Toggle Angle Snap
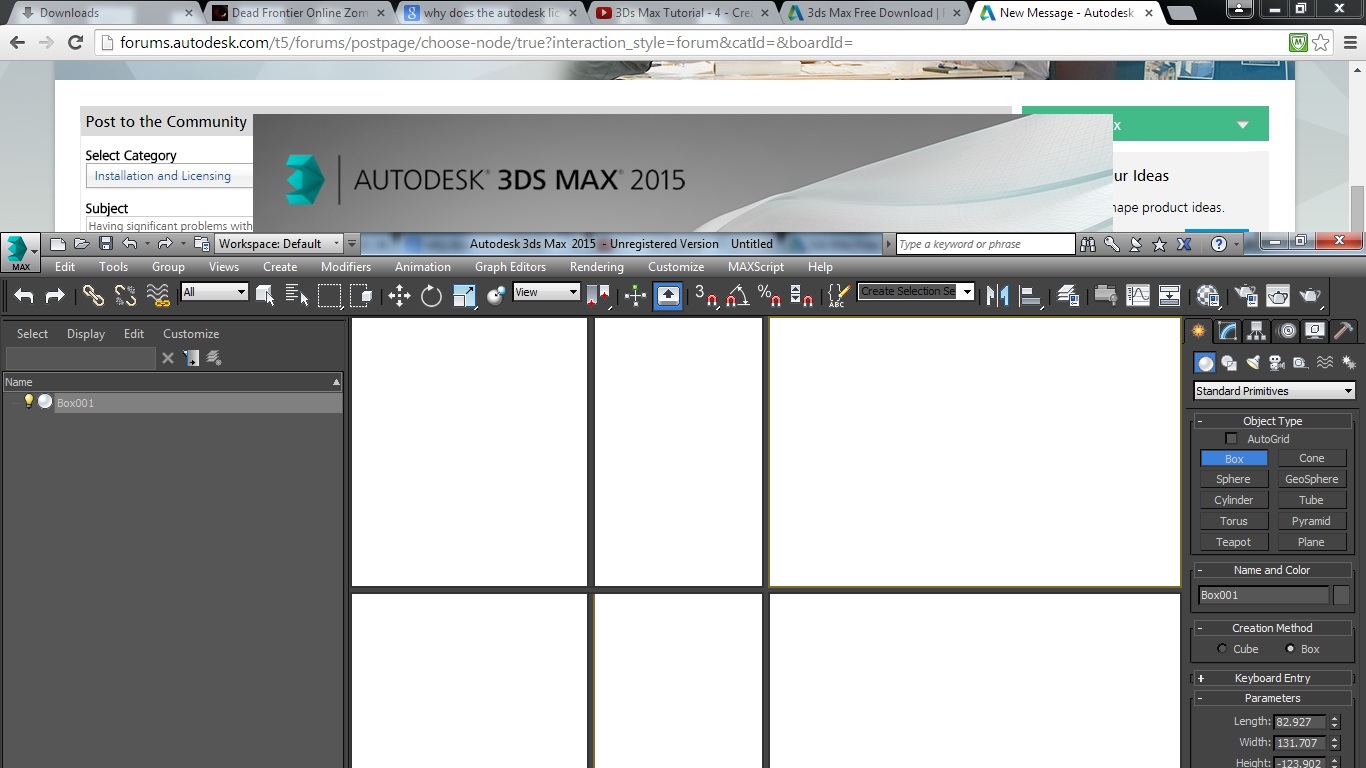The height and width of the screenshot is (768, 1366). [x=737, y=295]
